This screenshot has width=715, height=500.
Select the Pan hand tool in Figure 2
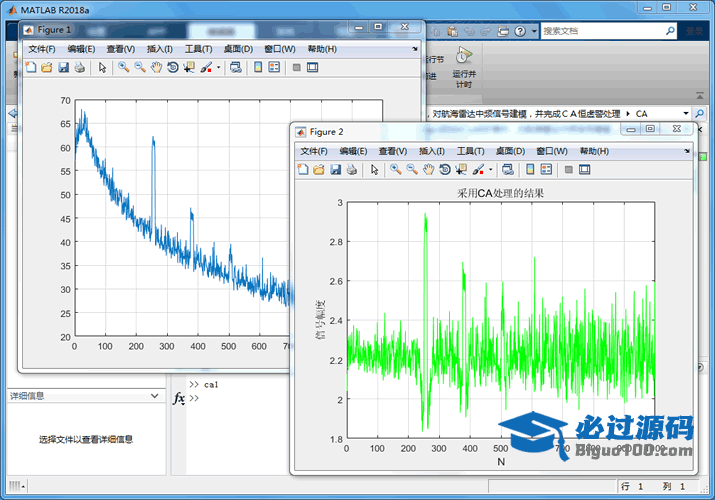(428, 170)
